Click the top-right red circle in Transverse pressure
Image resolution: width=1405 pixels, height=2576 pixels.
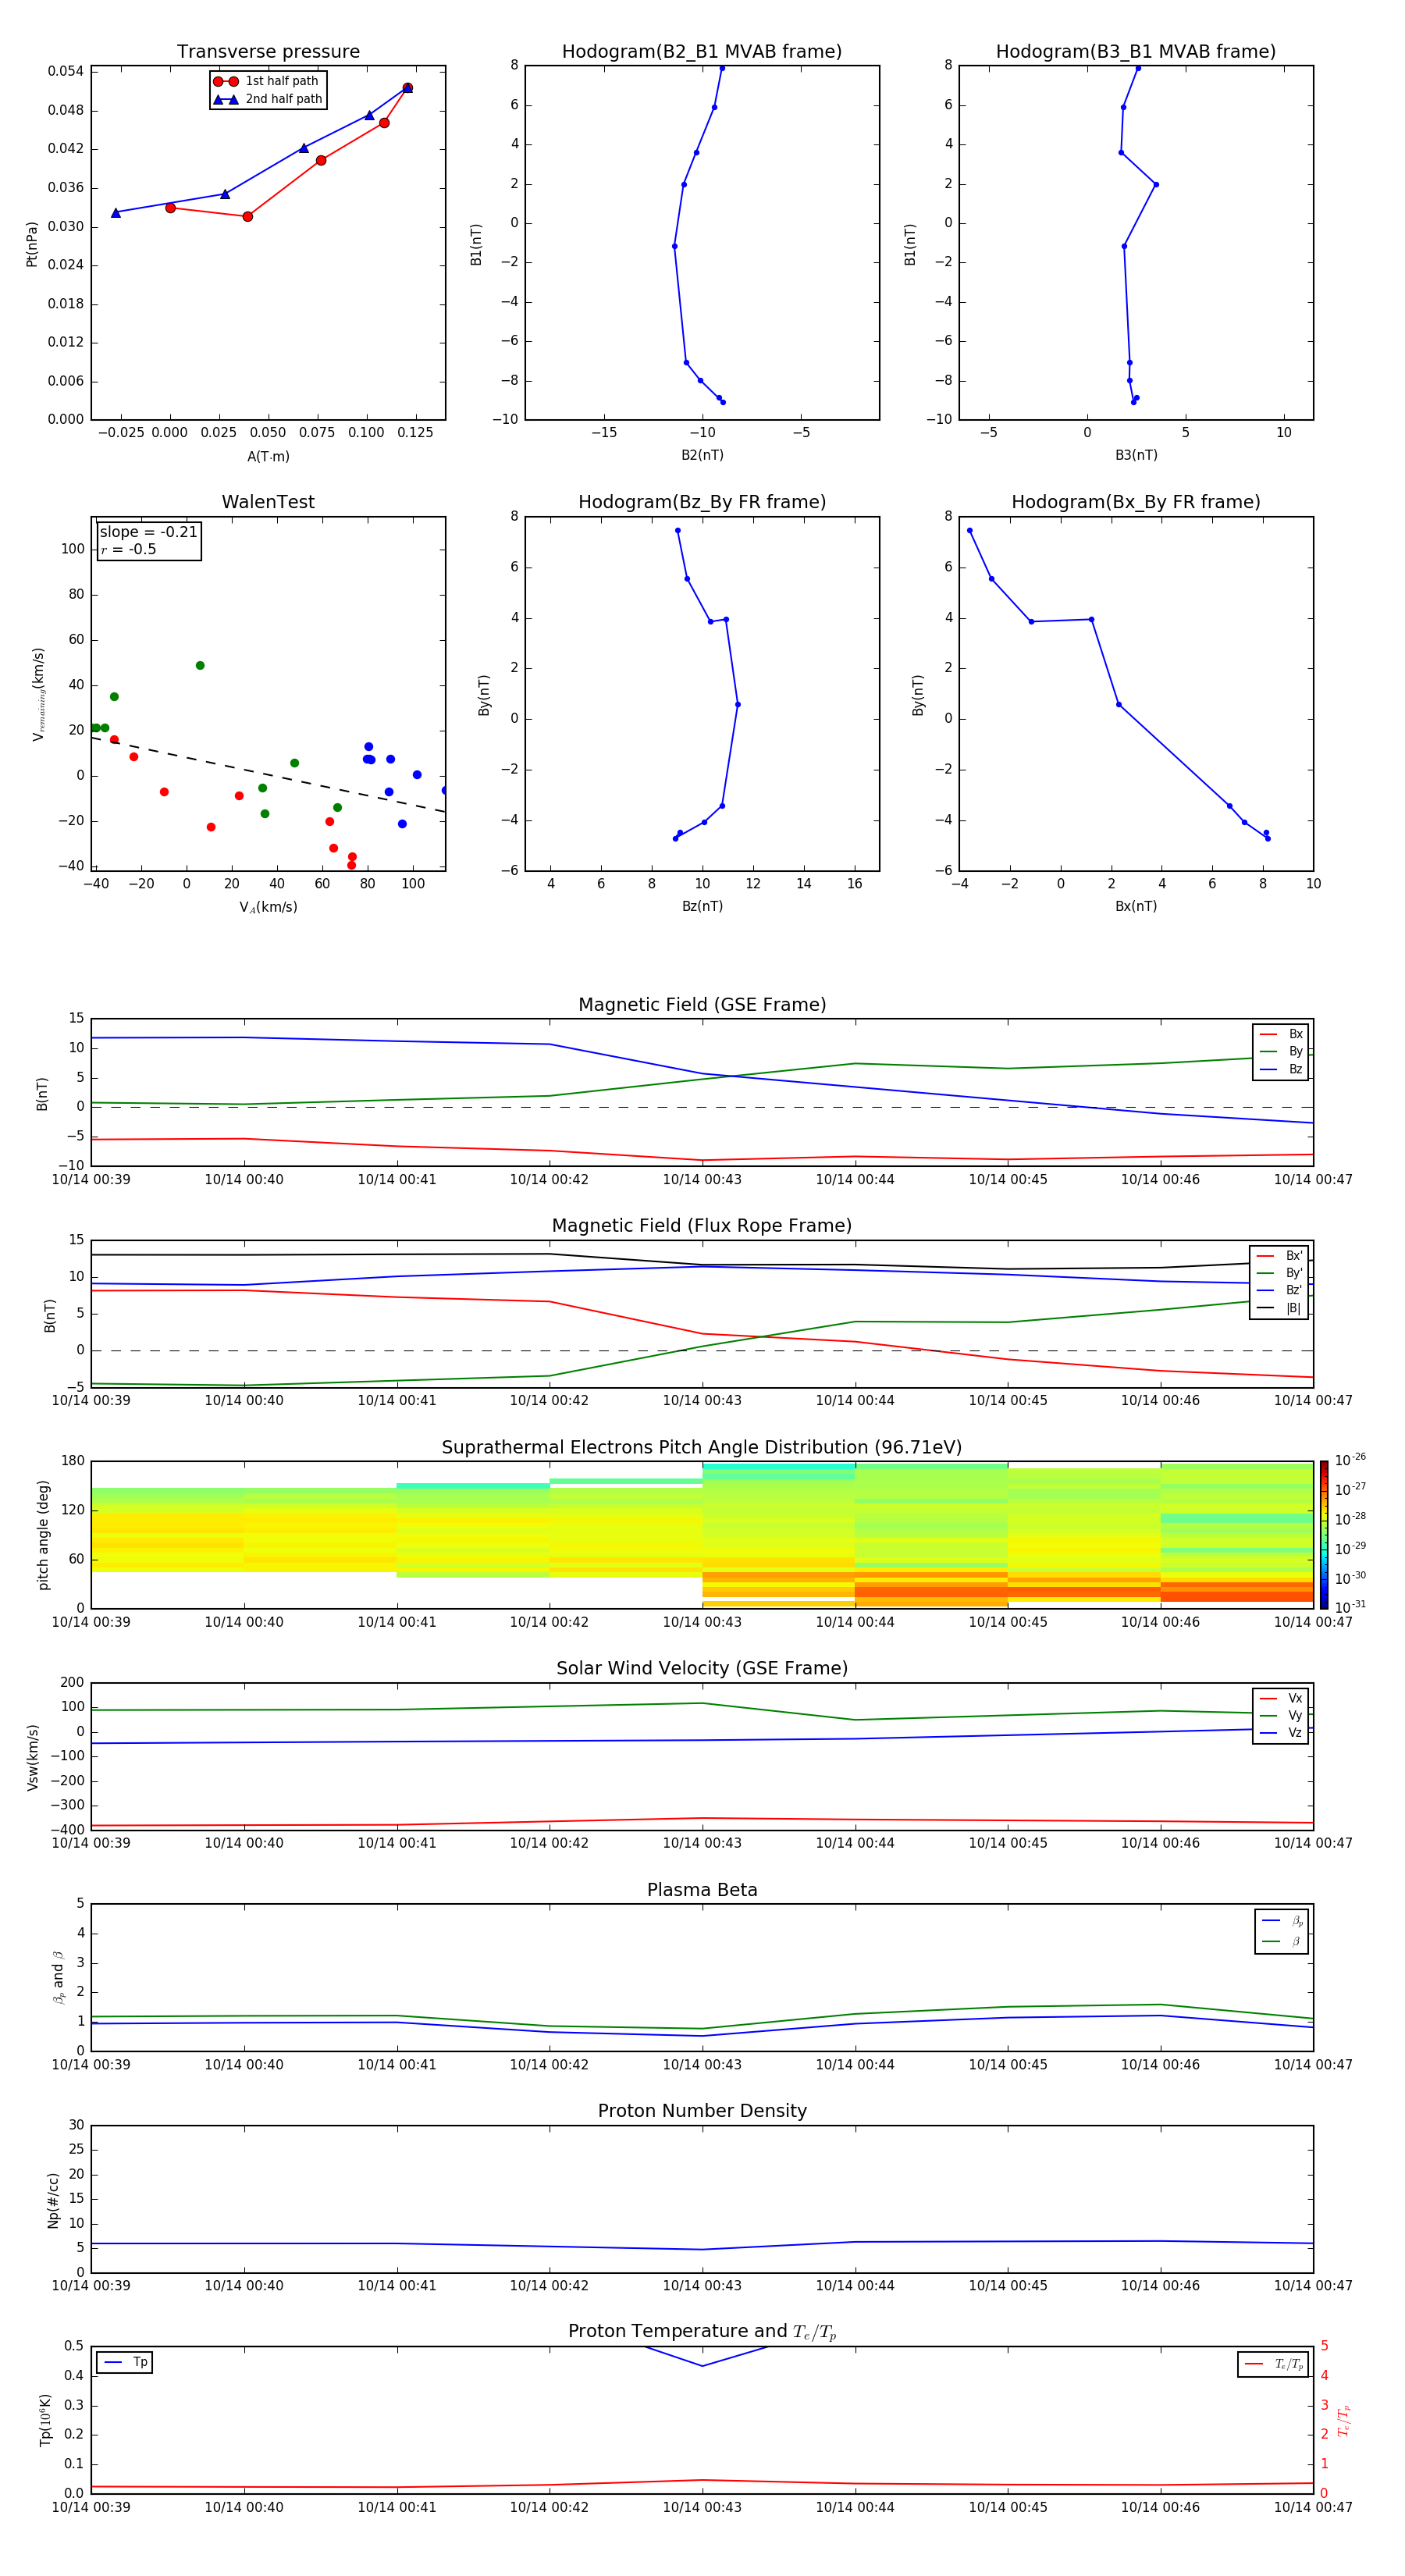[x=407, y=88]
